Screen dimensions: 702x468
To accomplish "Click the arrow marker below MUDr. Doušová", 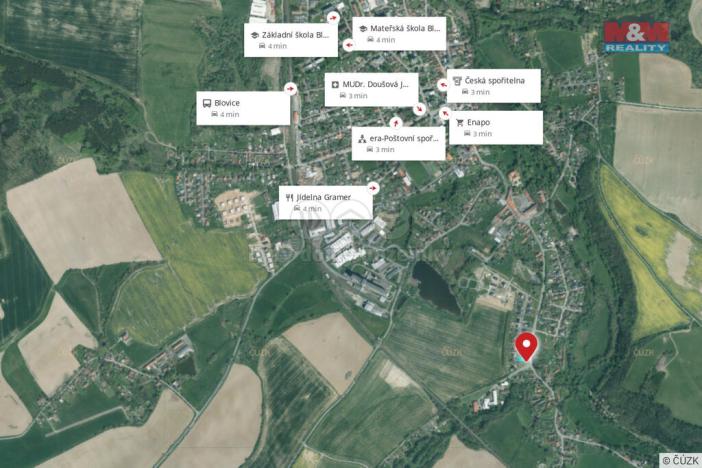I will pyautogui.click(x=420, y=109).
